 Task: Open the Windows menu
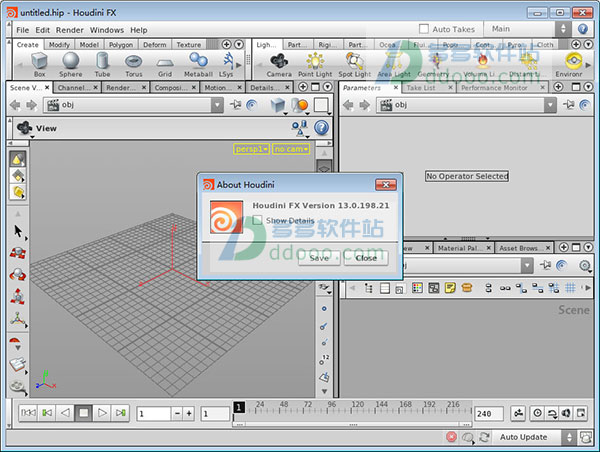coord(107,30)
